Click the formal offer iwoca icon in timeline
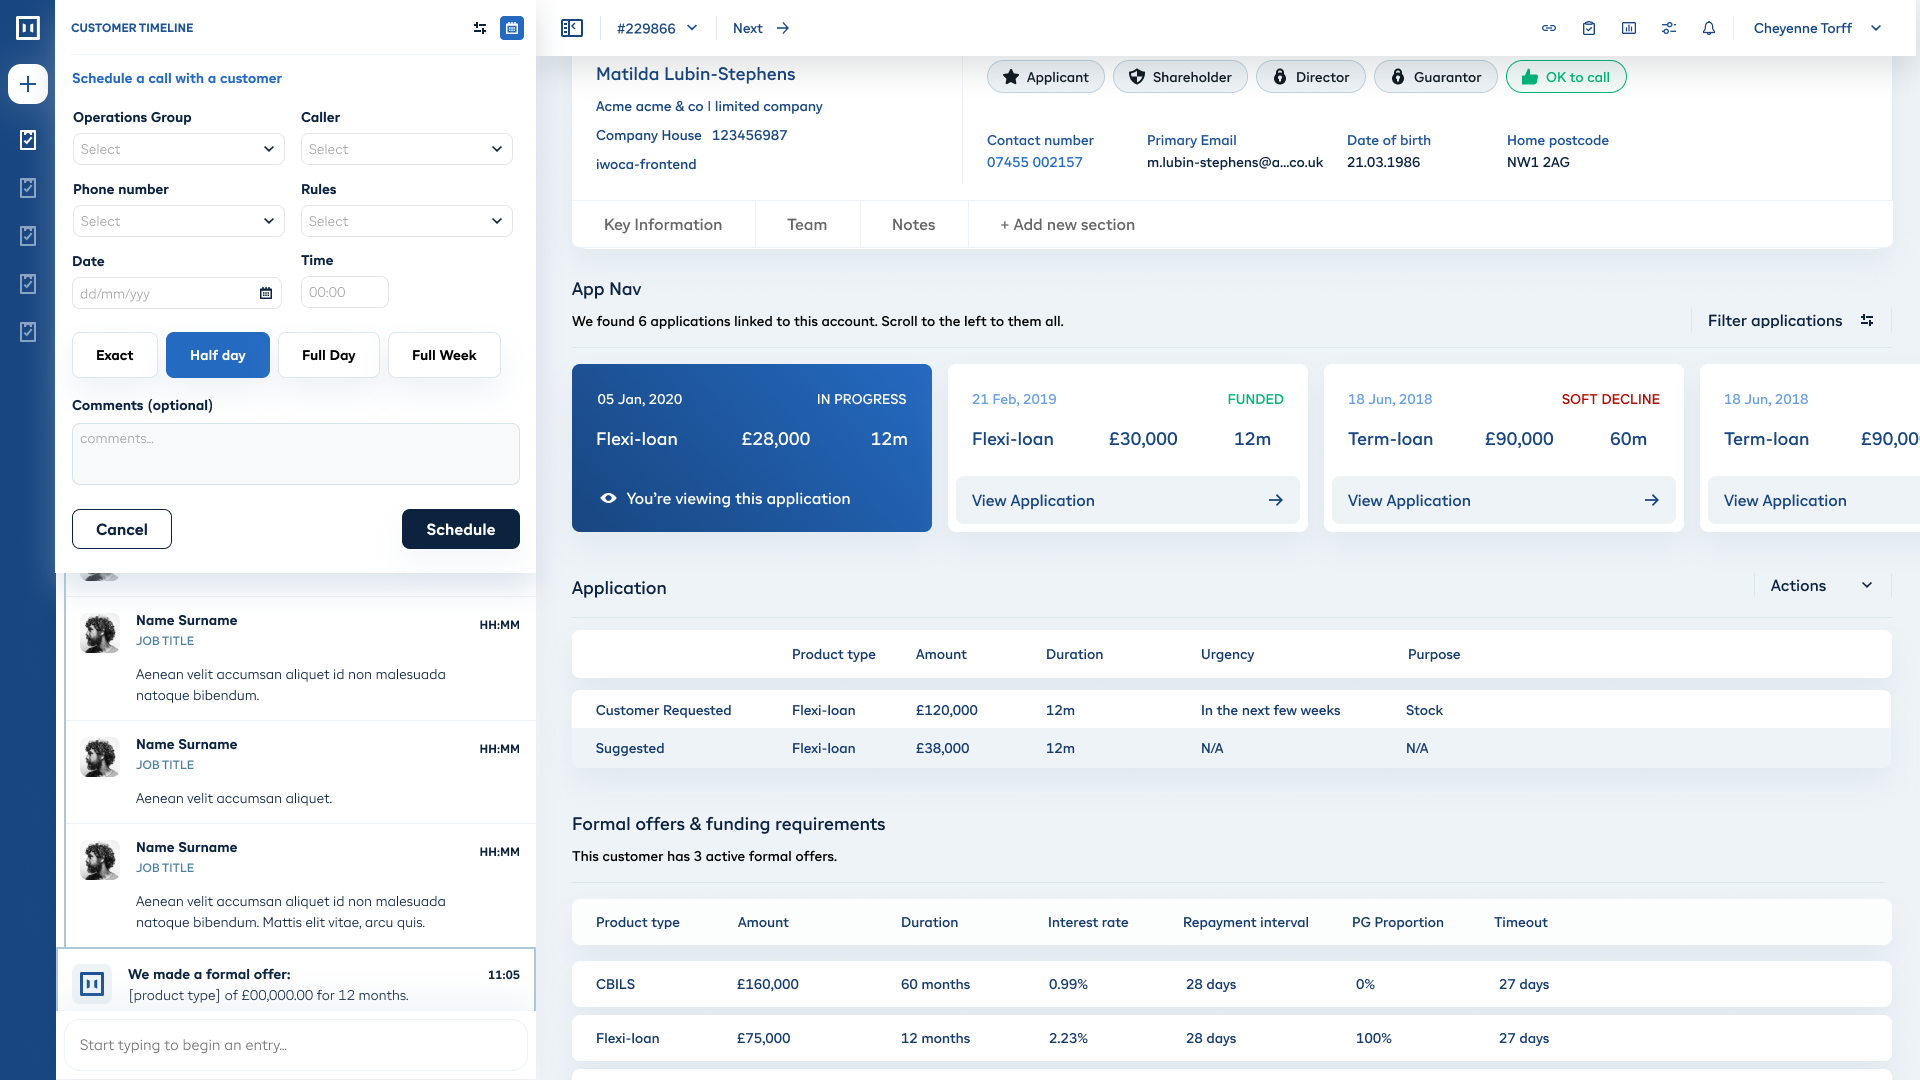 tap(92, 984)
